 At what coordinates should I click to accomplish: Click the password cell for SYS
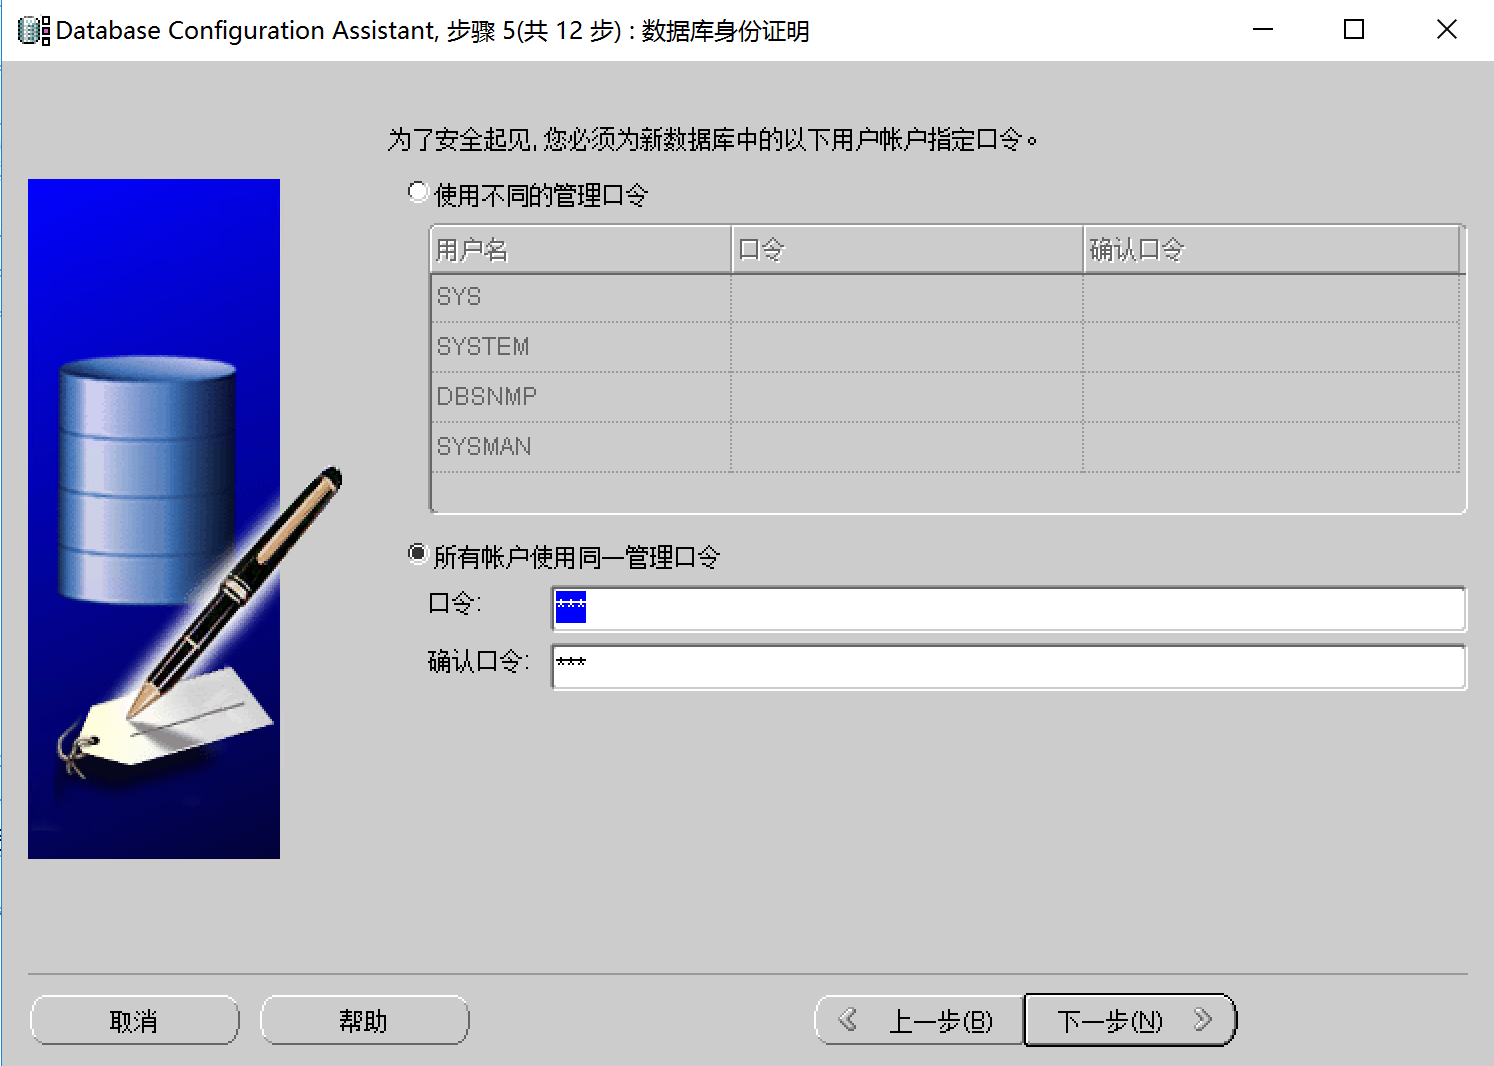pos(907,297)
